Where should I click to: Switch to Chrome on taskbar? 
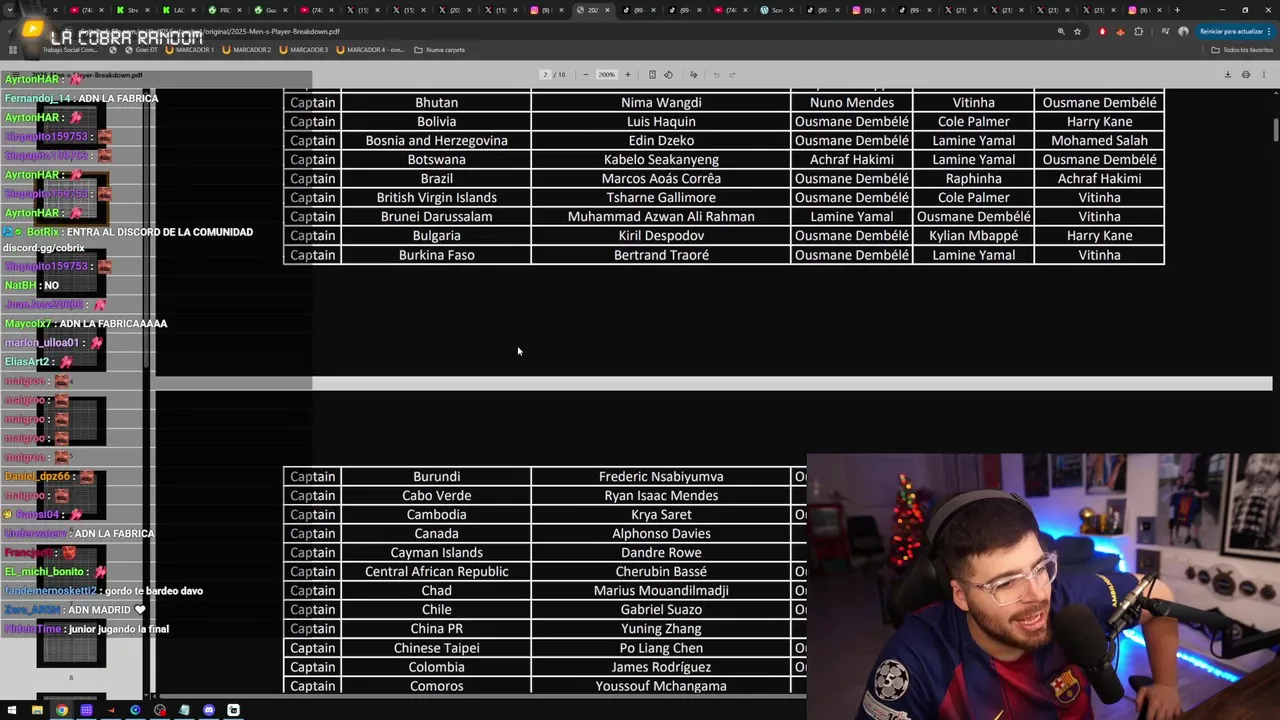click(x=62, y=710)
